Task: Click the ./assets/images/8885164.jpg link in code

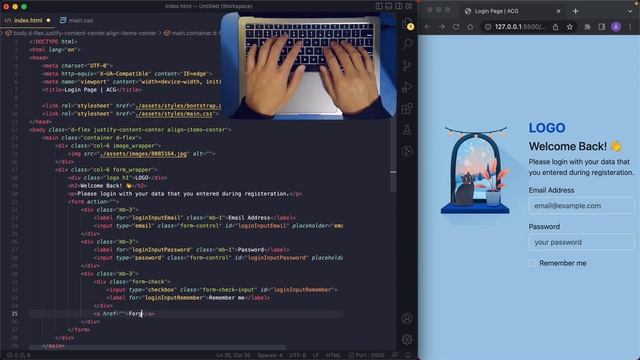Action: (143, 154)
